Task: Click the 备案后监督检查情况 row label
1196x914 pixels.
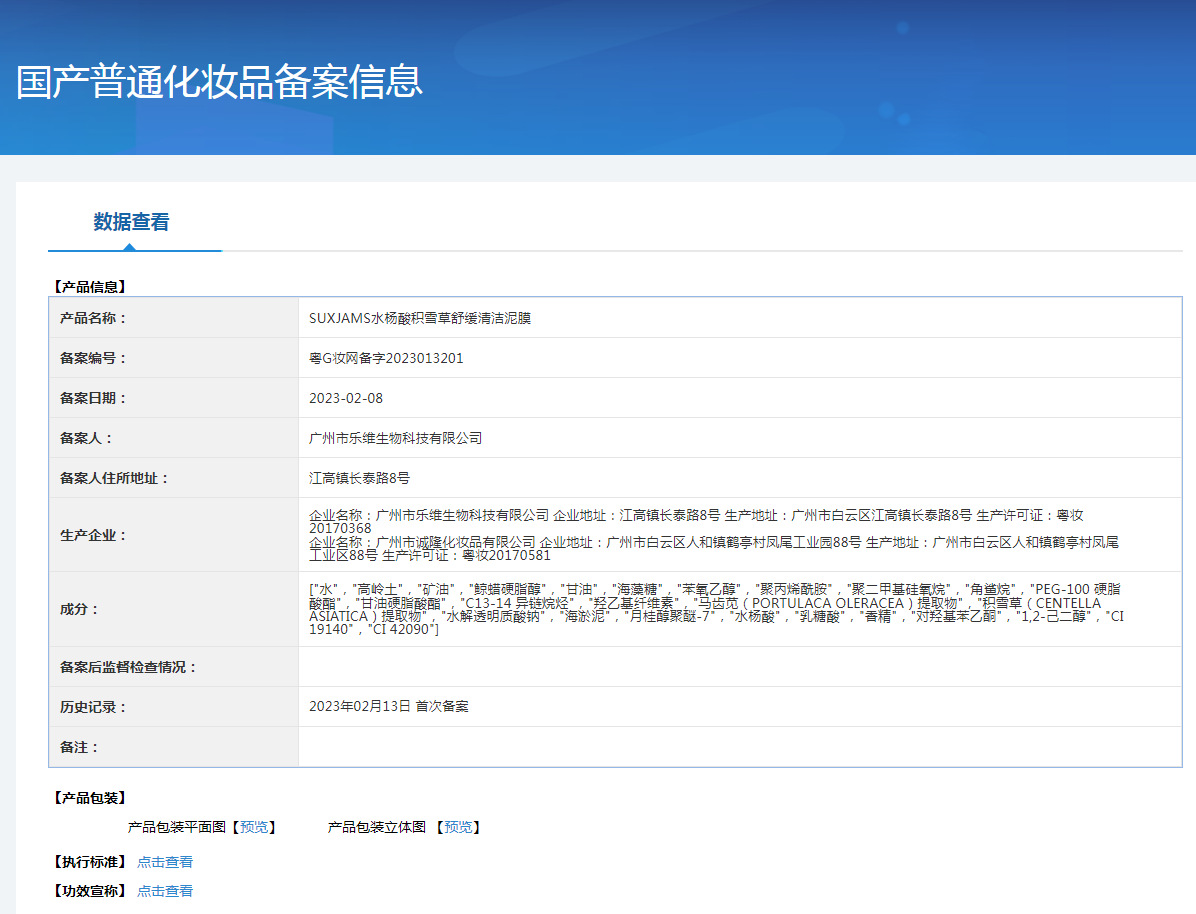Action: coord(129,667)
